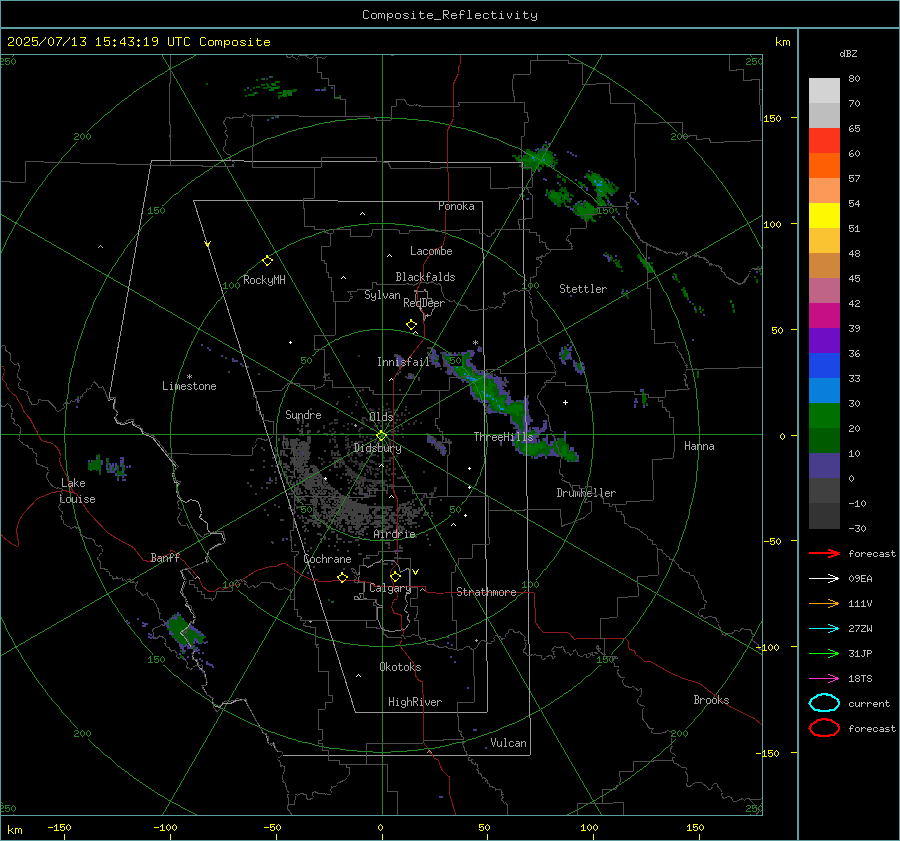Click the cyan 'current' ellipse legend icon
The width and height of the screenshot is (900, 841).
(x=824, y=703)
